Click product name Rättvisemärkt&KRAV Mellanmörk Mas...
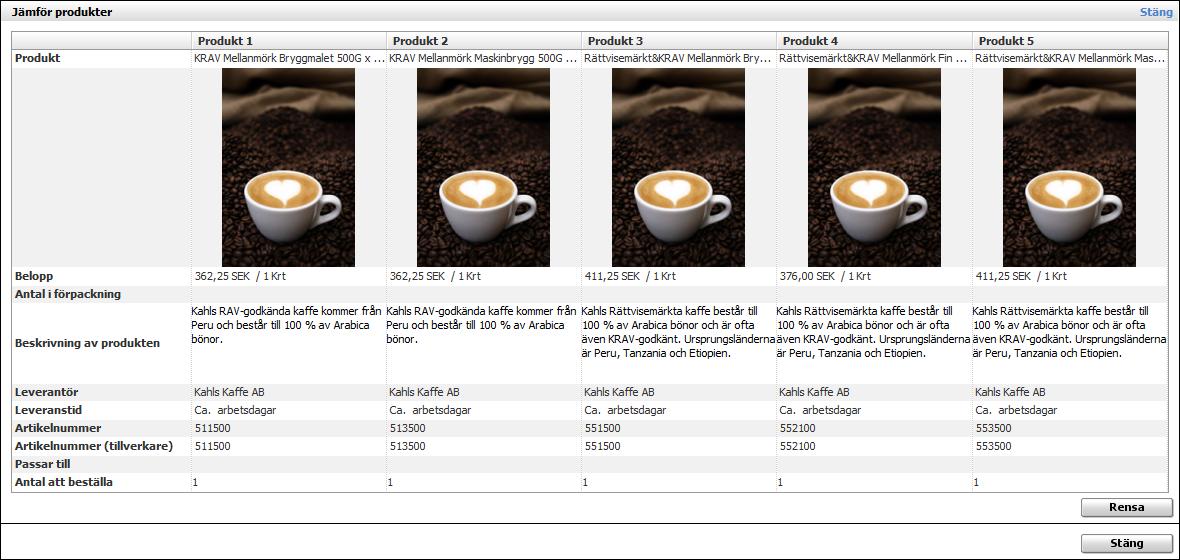1180x560 pixels. [x=1069, y=58]
